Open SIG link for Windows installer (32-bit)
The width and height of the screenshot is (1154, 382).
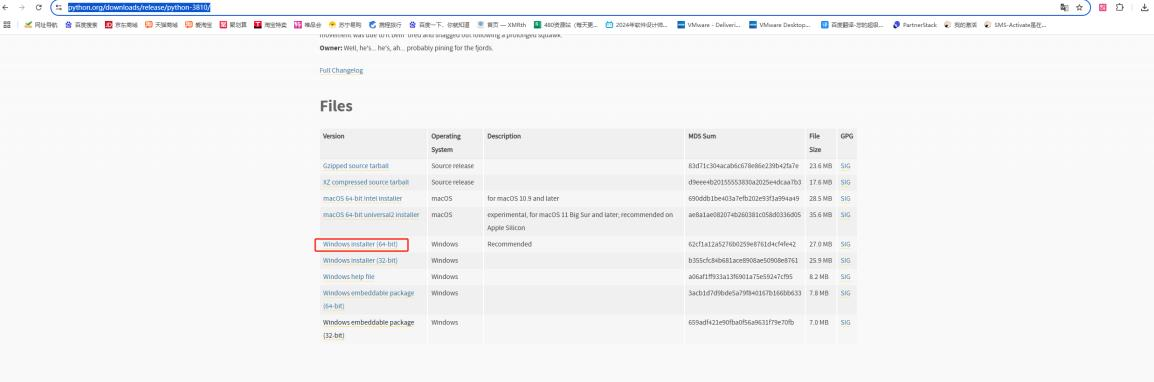[845, 261]
